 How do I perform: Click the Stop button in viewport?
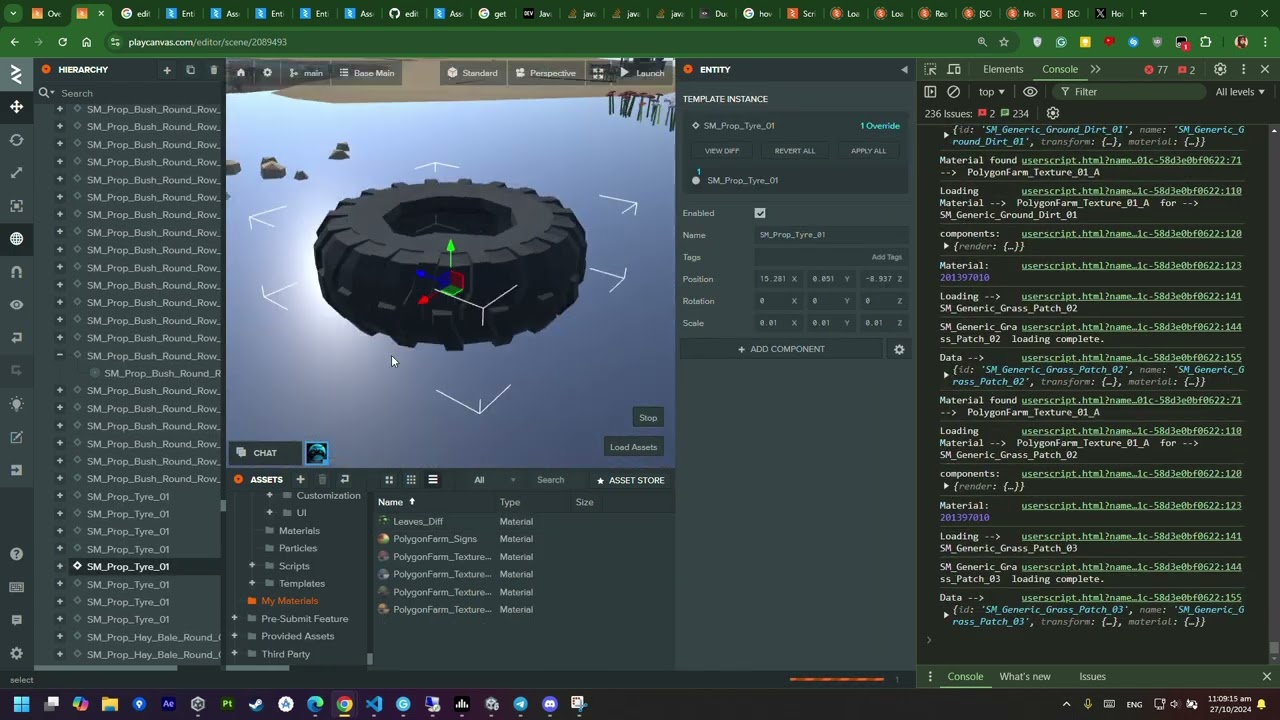648,418
